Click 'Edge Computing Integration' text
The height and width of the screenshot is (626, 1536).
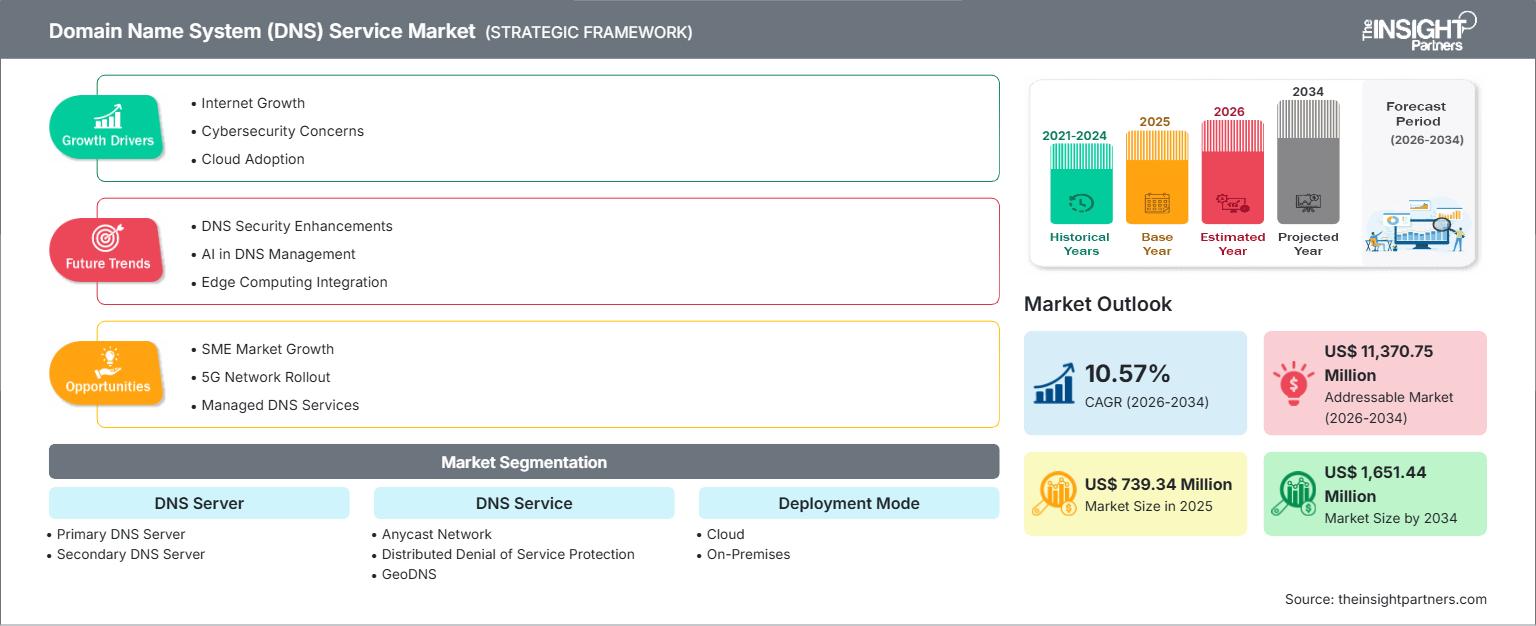click(294, 282)
